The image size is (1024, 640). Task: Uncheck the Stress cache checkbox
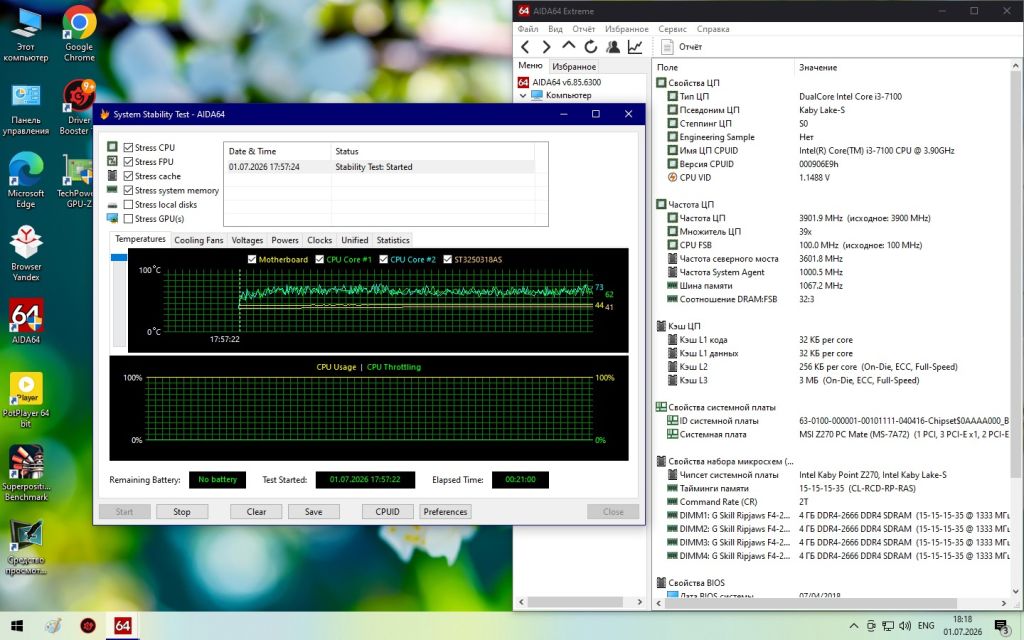(x=129, y=176)
